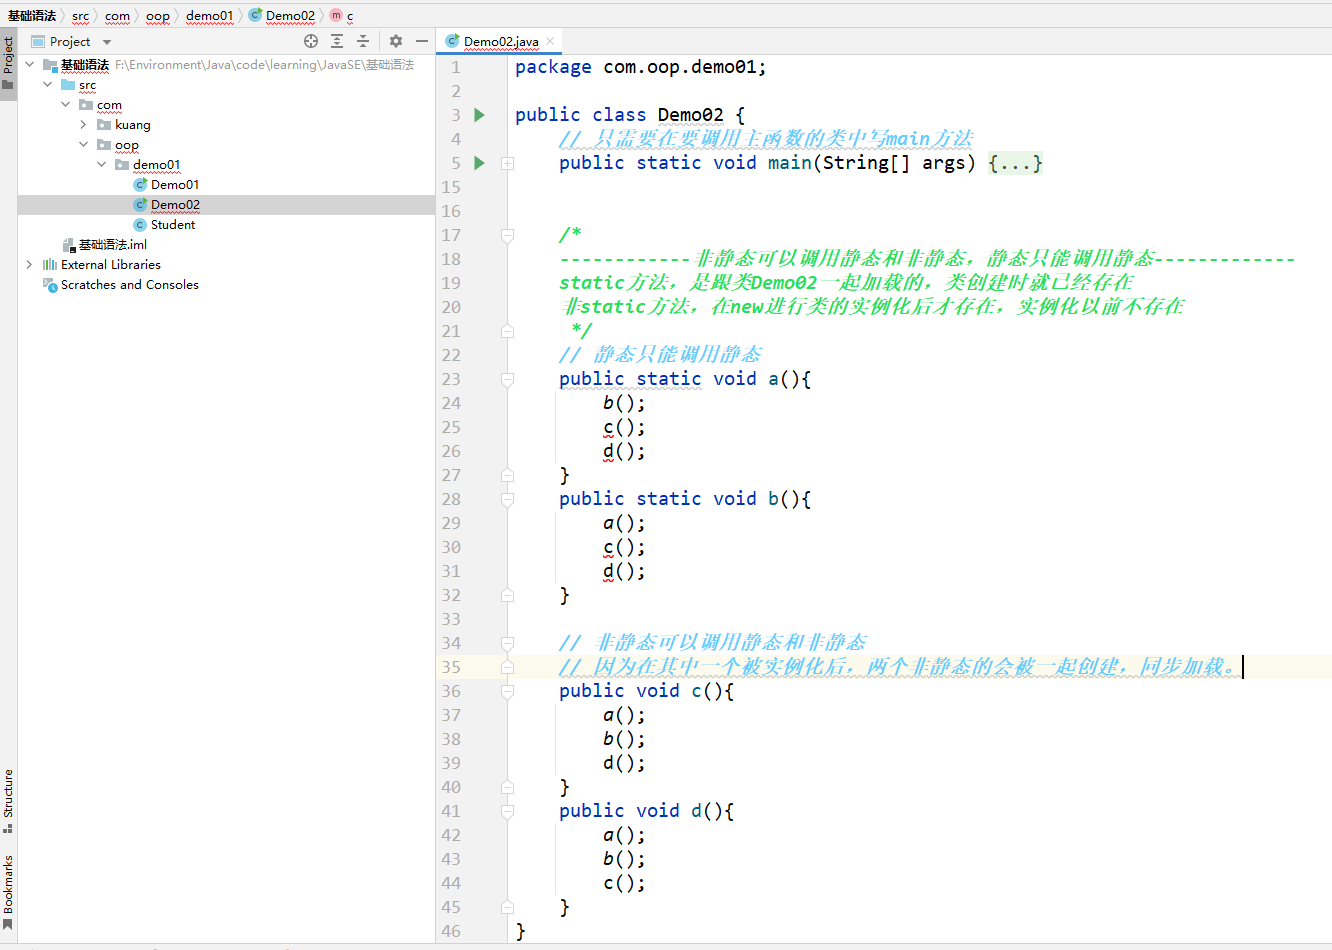1332x950 pixels.
Task: Select Scratches and Consoles in tree
Action: pos(120,285)
